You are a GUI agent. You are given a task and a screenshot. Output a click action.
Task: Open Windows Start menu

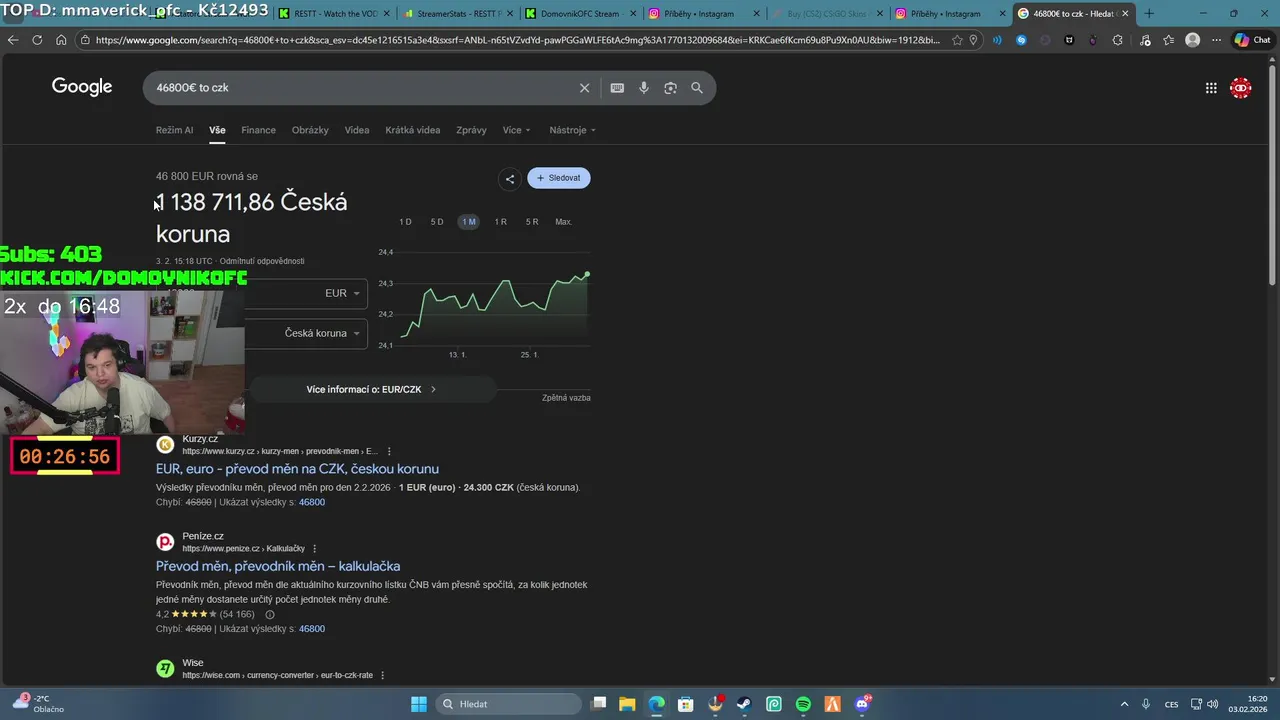pyautogui.click(x=419, y=704)
